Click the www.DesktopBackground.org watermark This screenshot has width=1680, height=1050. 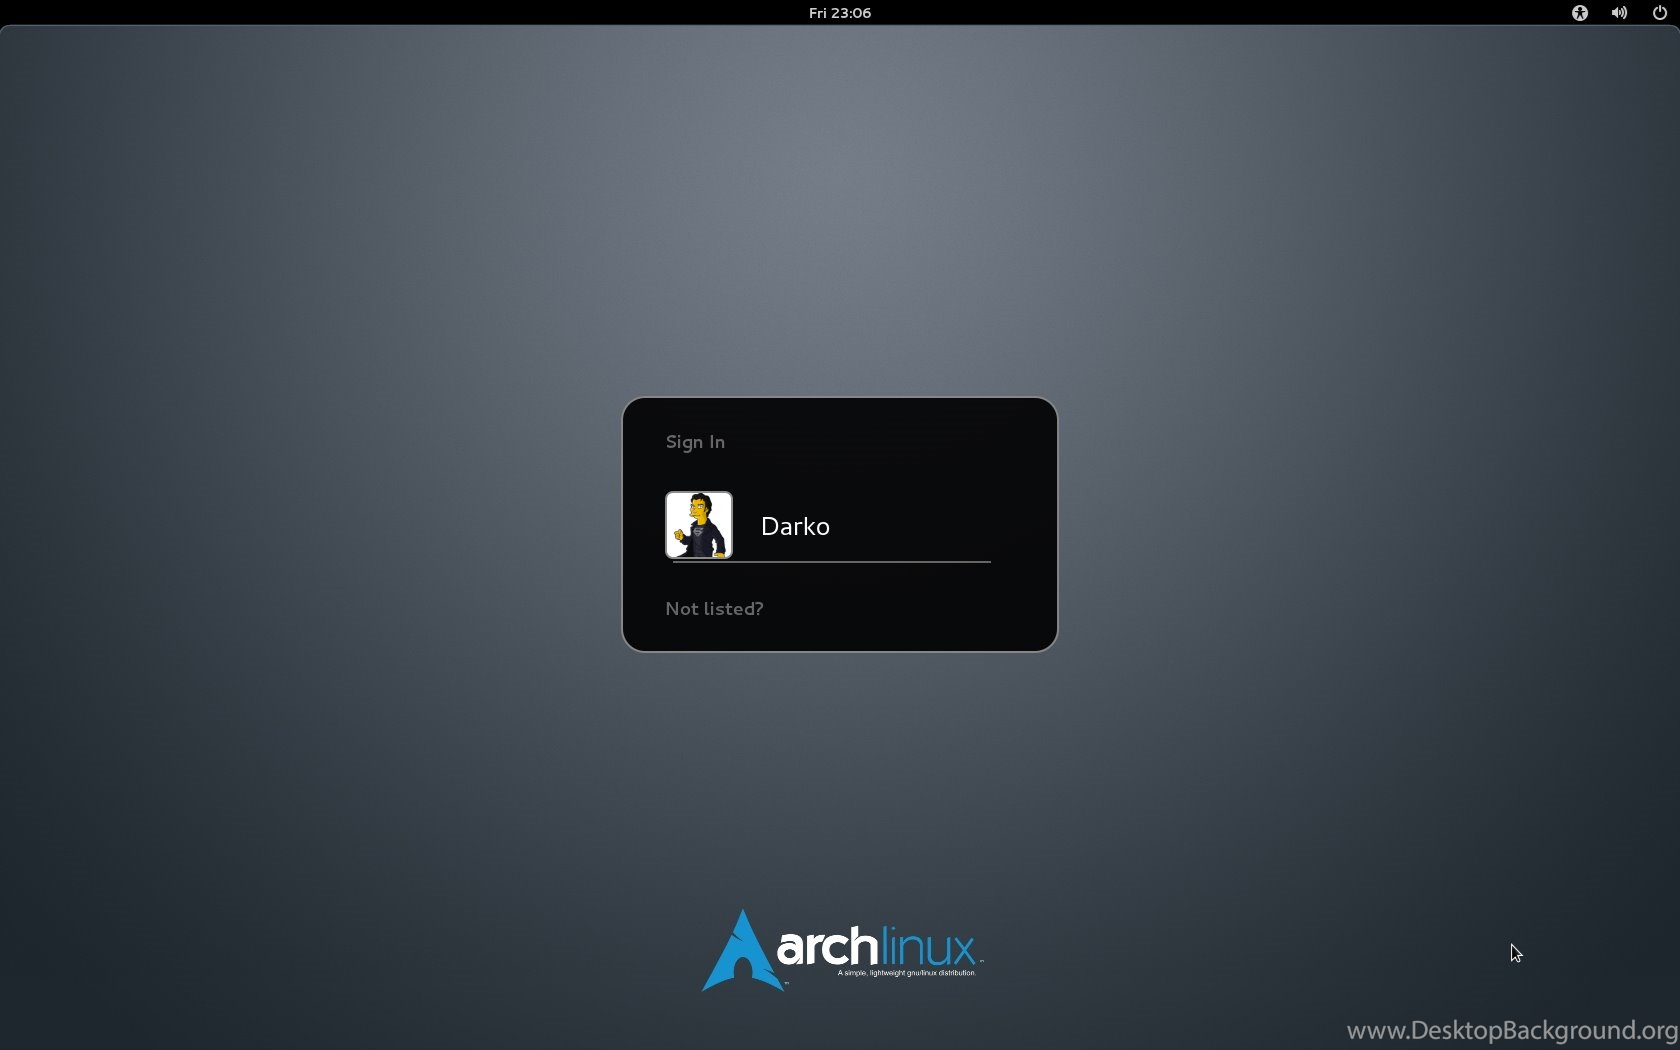click(x=1512, y=1030)
